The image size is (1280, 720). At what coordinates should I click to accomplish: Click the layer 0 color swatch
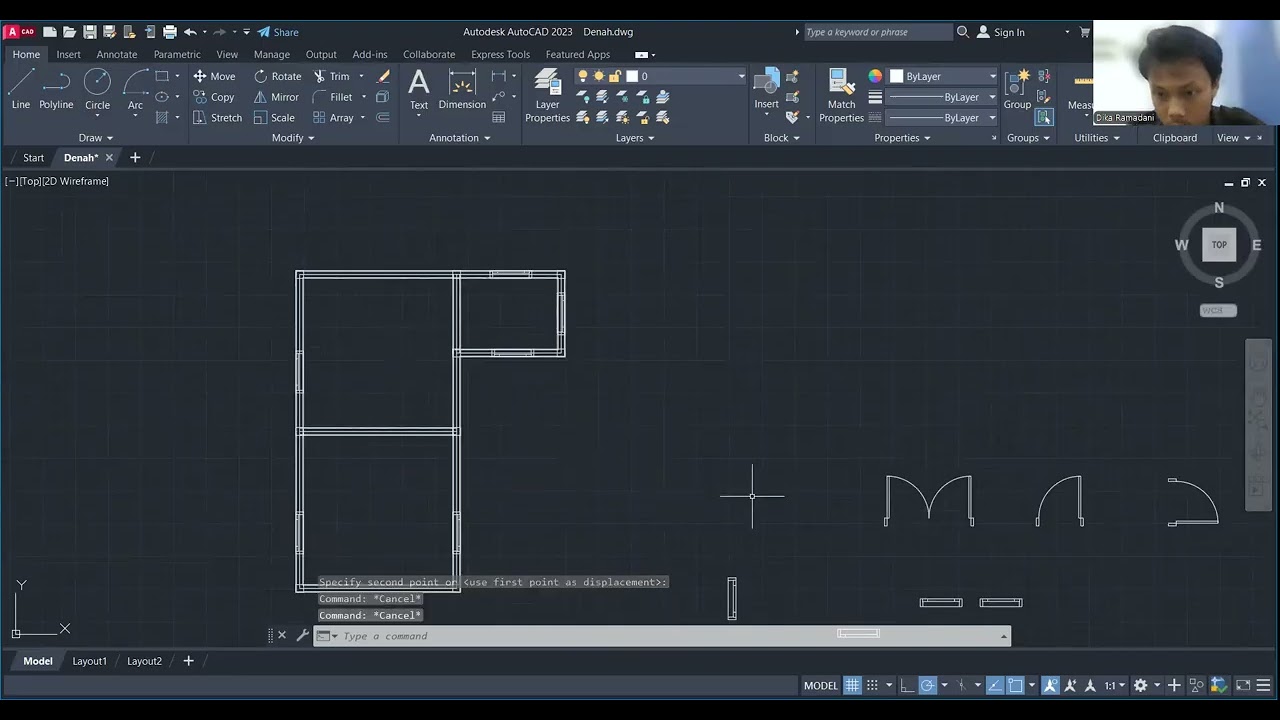632,76
